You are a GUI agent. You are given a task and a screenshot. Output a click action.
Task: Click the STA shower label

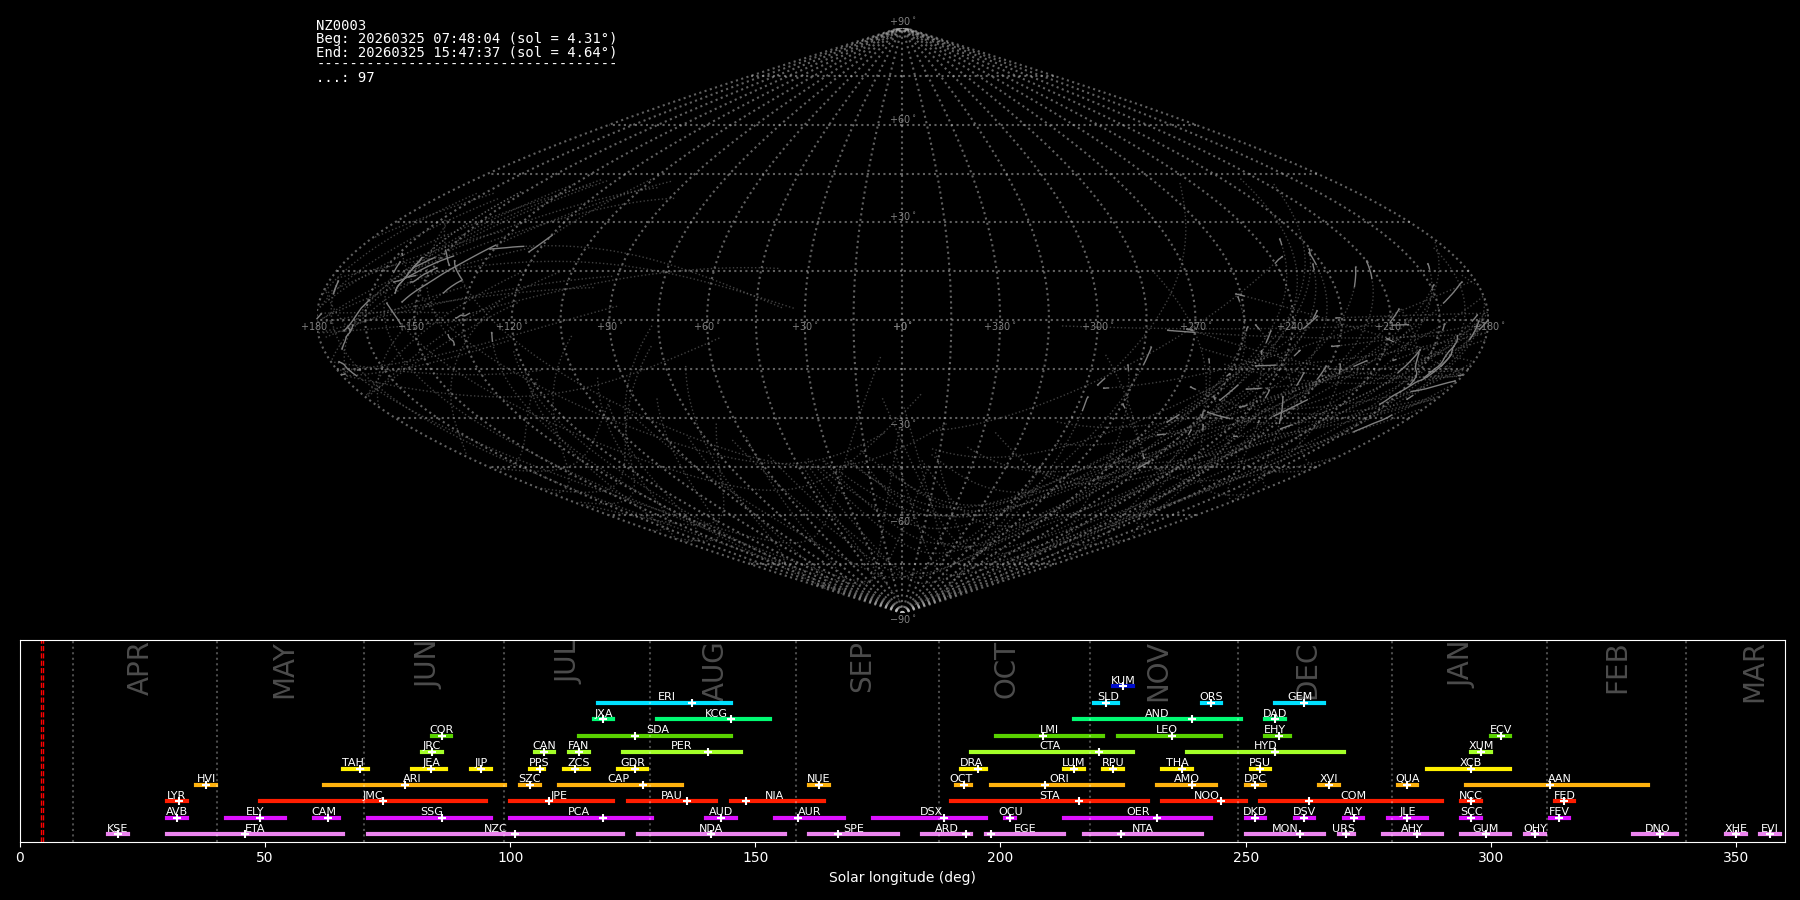[1049, 796]
